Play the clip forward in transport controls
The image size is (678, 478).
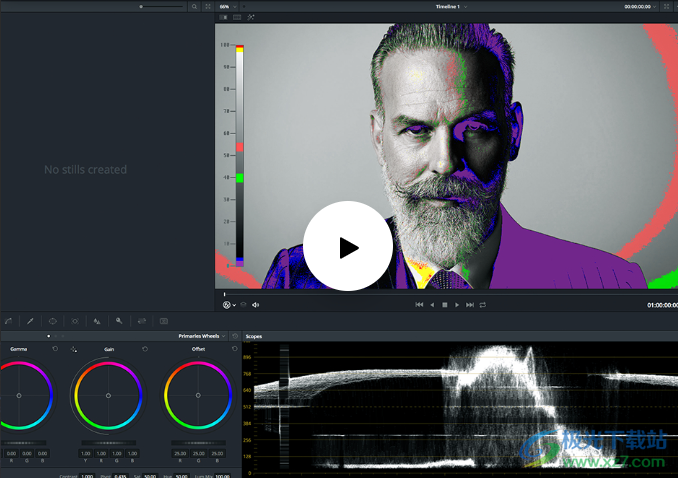(x=457, y=305)
